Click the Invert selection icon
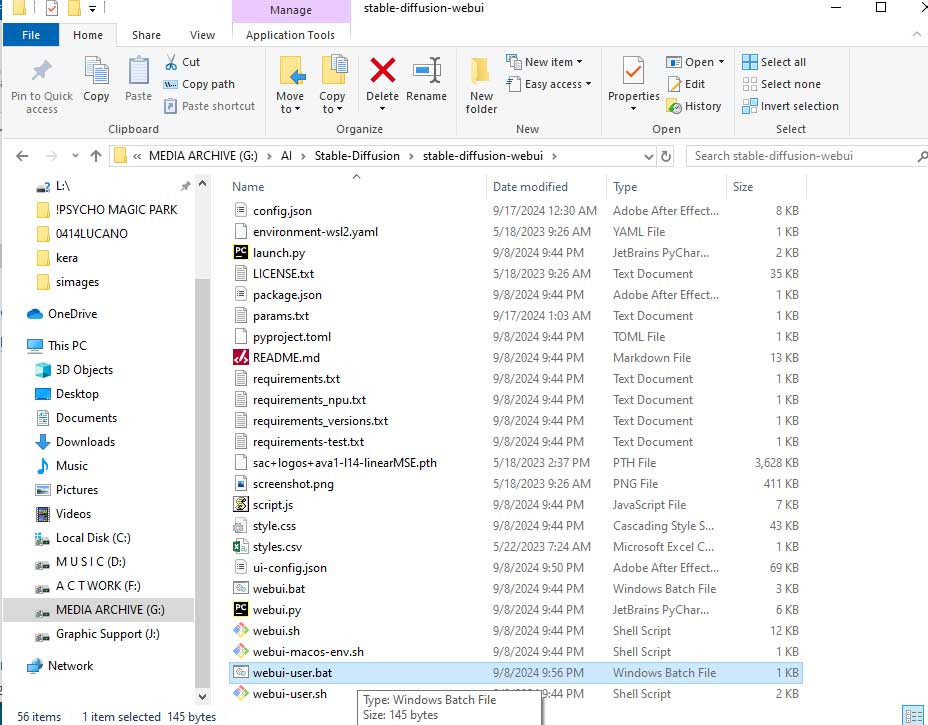928x725 pixels. click(749, 106)
